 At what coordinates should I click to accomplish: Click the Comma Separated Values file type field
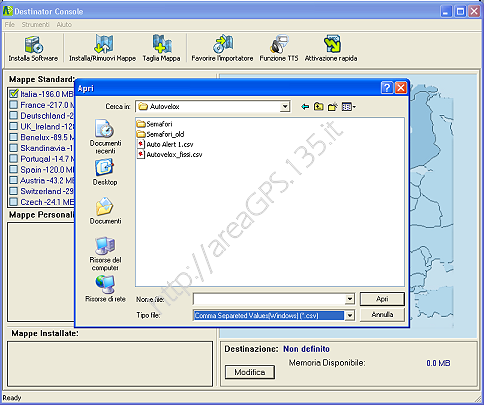269,315
